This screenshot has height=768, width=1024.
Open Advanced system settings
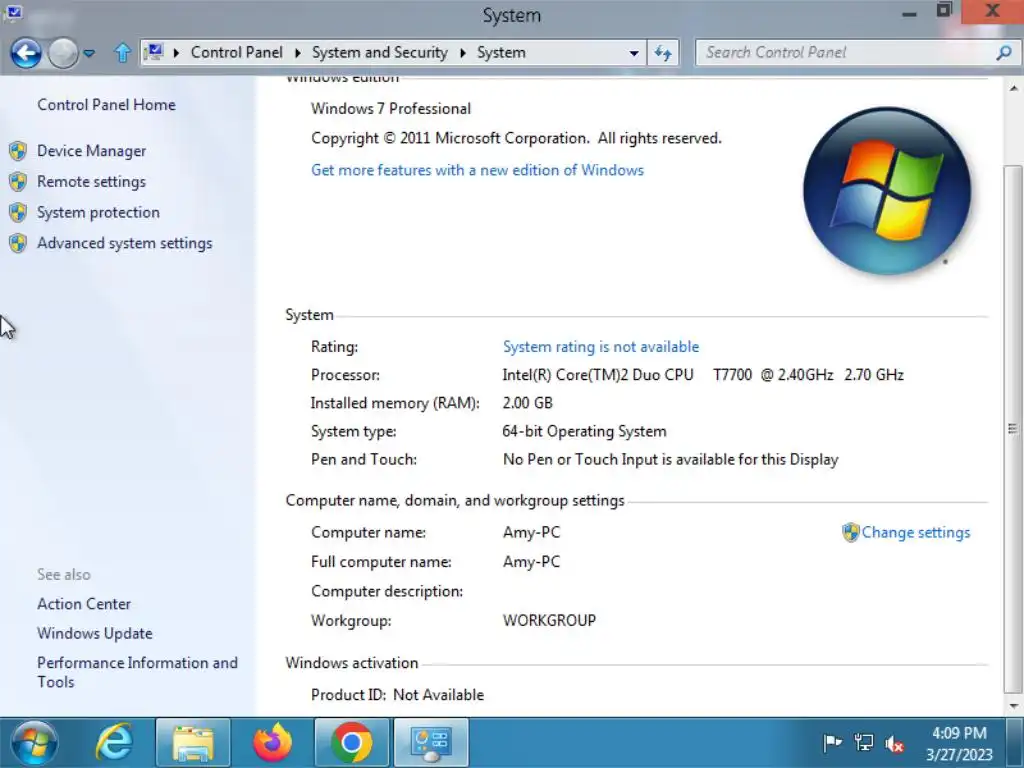125,243
